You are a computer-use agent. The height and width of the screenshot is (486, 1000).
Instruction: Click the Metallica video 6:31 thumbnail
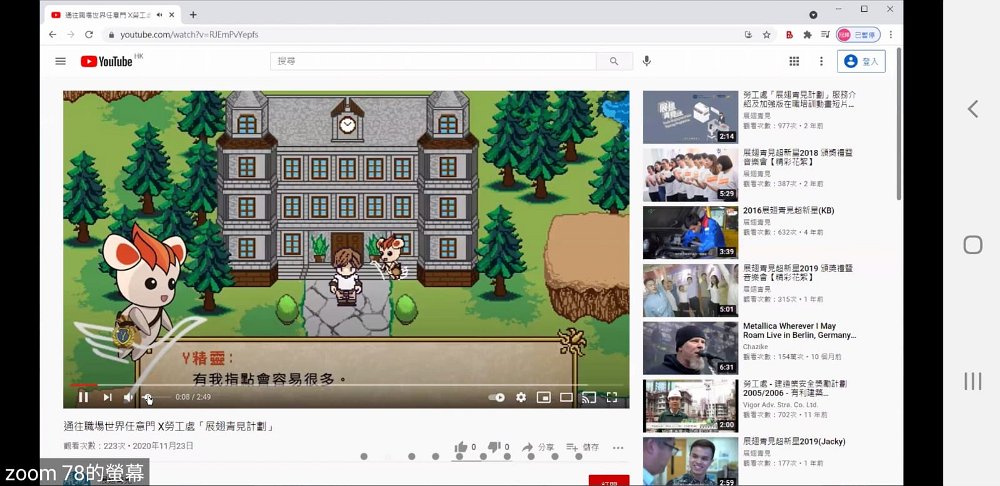690,348
